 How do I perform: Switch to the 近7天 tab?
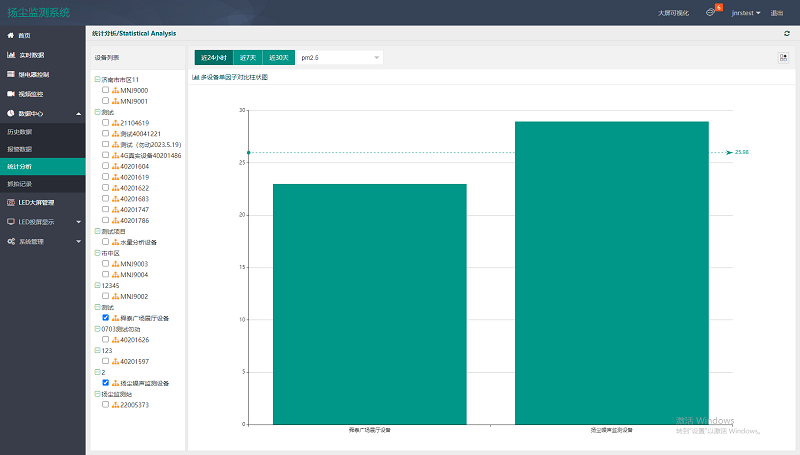coord(248,58)
